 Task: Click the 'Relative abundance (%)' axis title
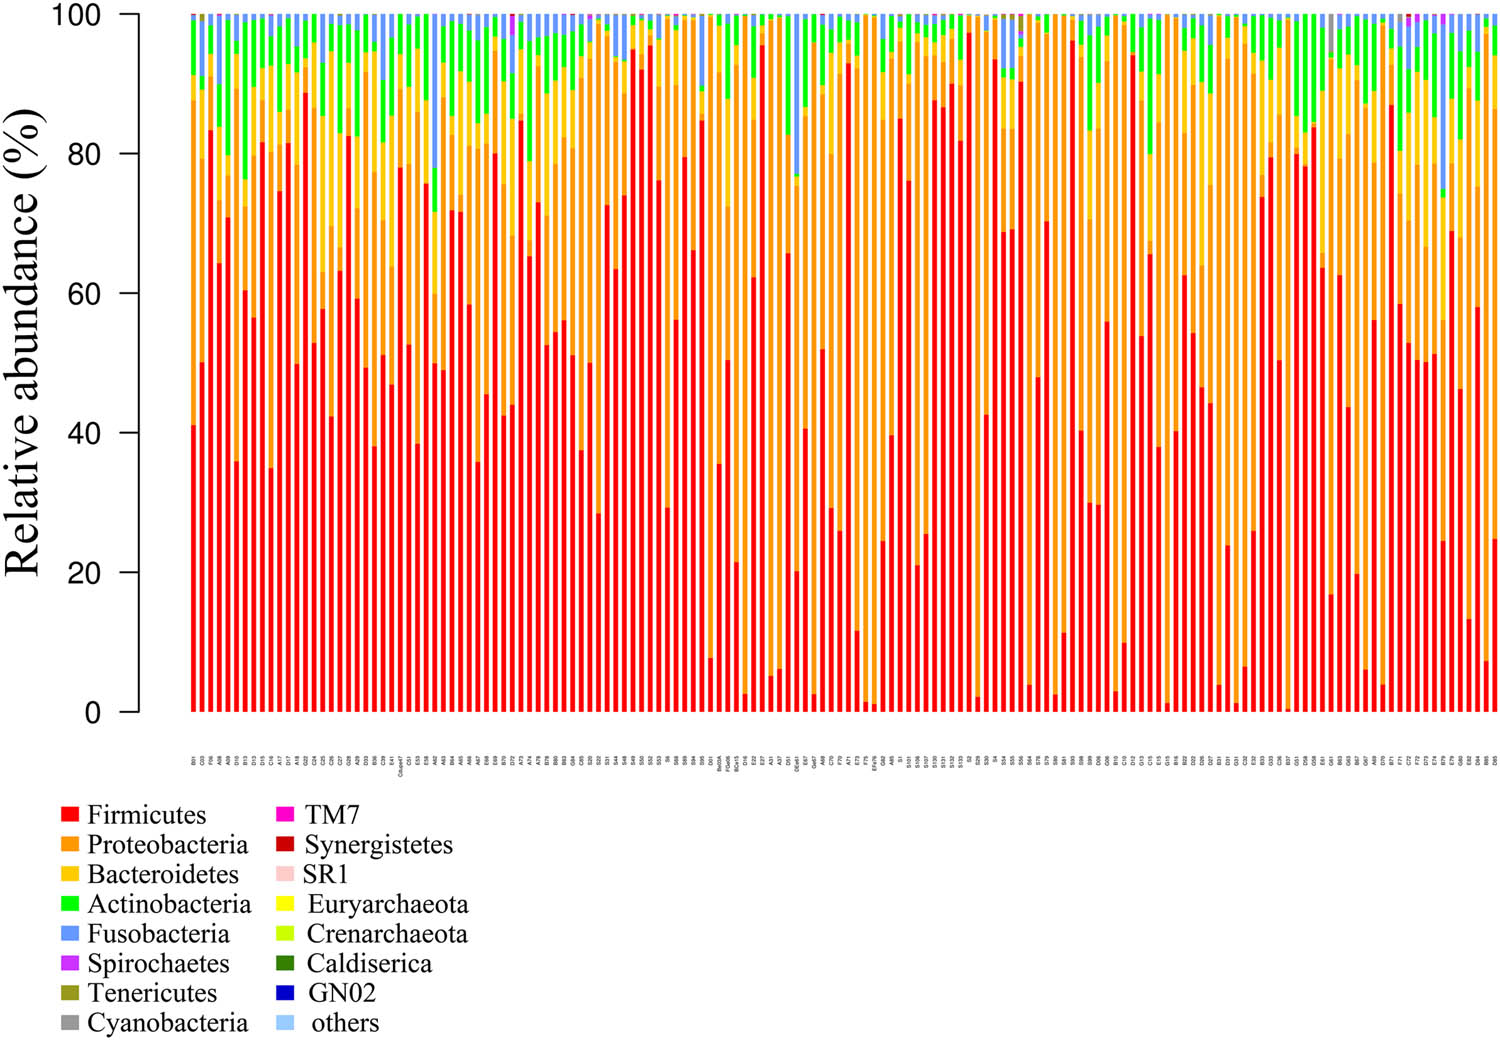point(24,342)
